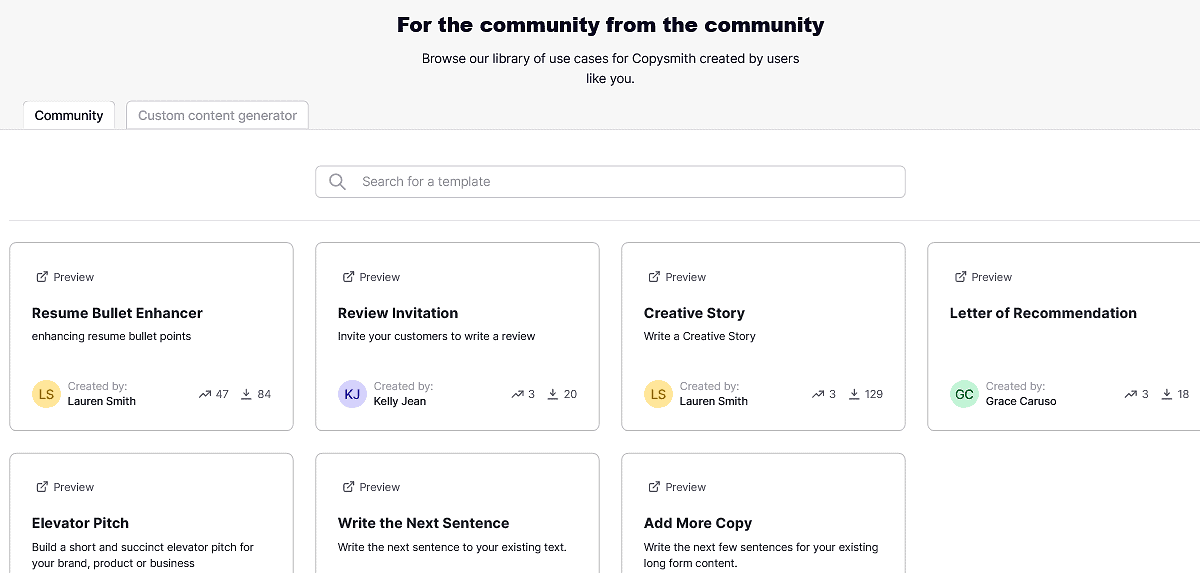Image resolution: width=1200 pixels, height=573 pixels.
Task: Click the Preview icon on Creative Story card
Action: point(654,277)
